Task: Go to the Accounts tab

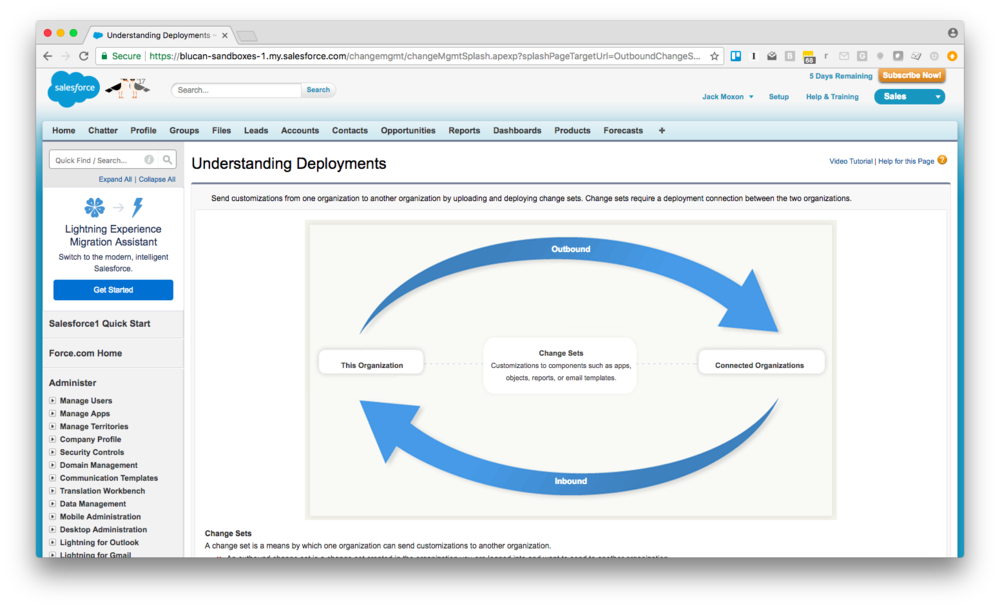Action: point(300,130)
